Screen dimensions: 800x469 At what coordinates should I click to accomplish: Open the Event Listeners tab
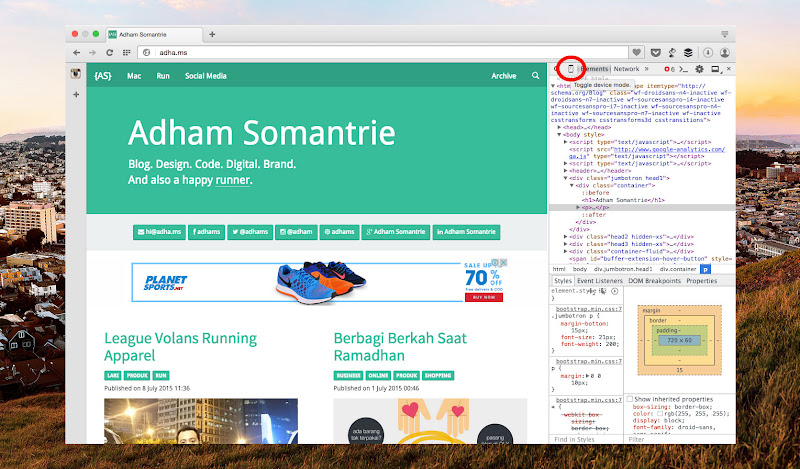pyautogui.click(x=600, y=281)
